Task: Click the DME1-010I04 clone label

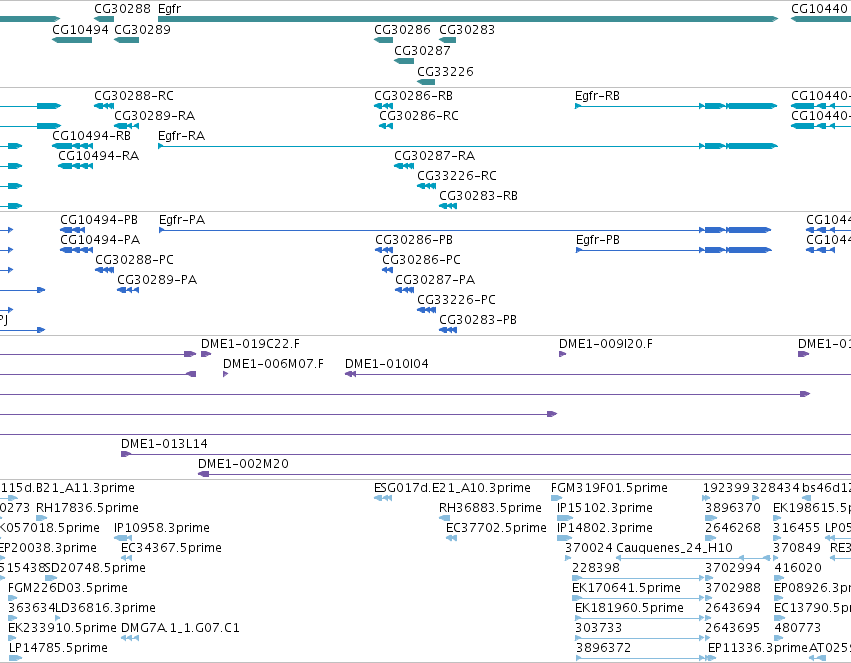Action: click(386, 364)
